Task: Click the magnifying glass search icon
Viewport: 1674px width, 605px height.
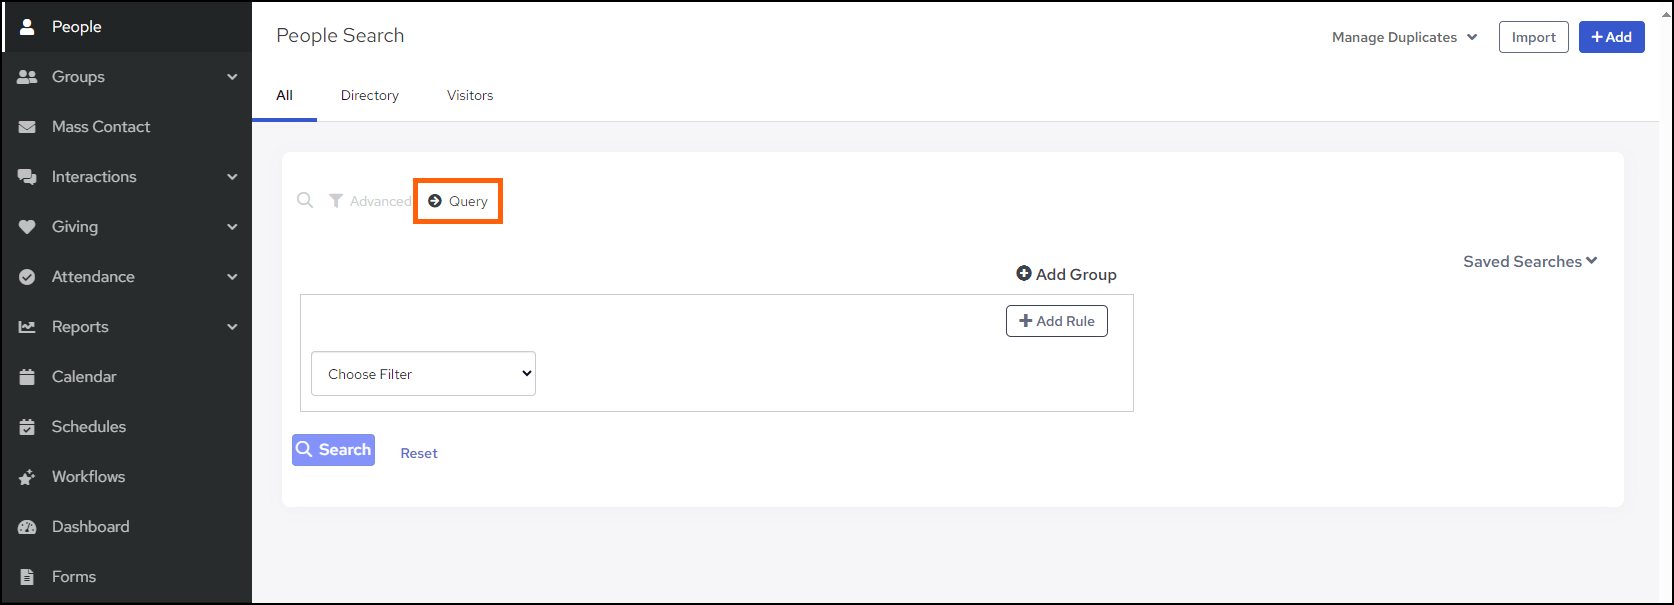Action: pyautogui.click(x=305, y=201)
